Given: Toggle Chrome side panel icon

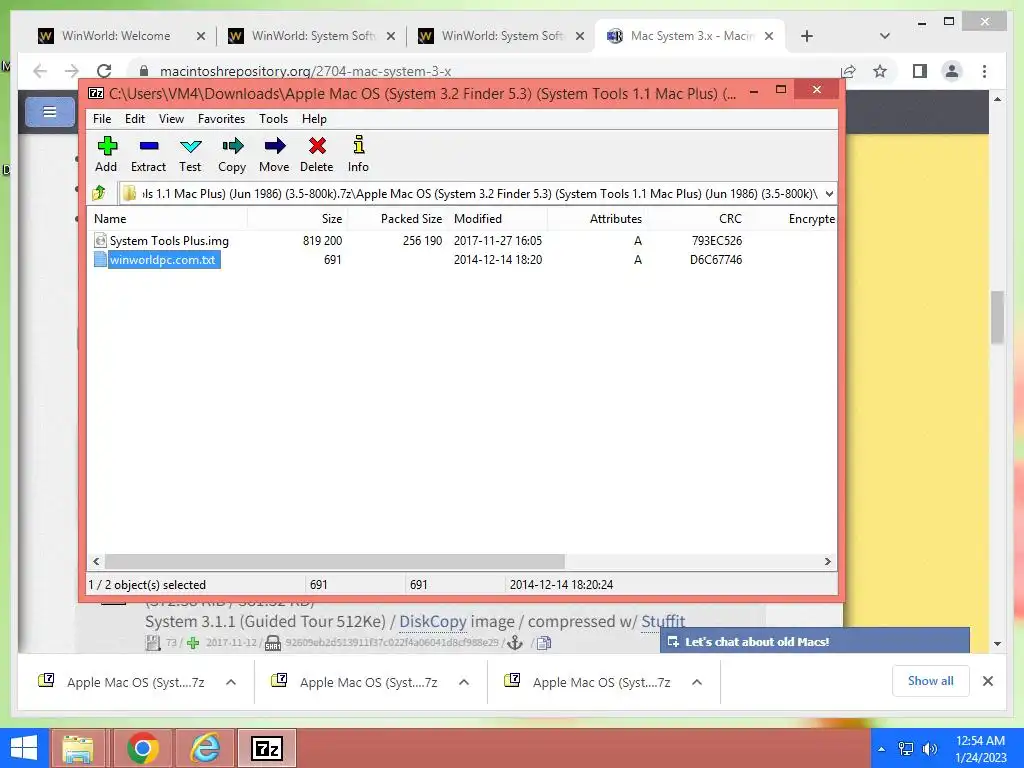Looking at the screenshot, I should click(x=920, y=71).
